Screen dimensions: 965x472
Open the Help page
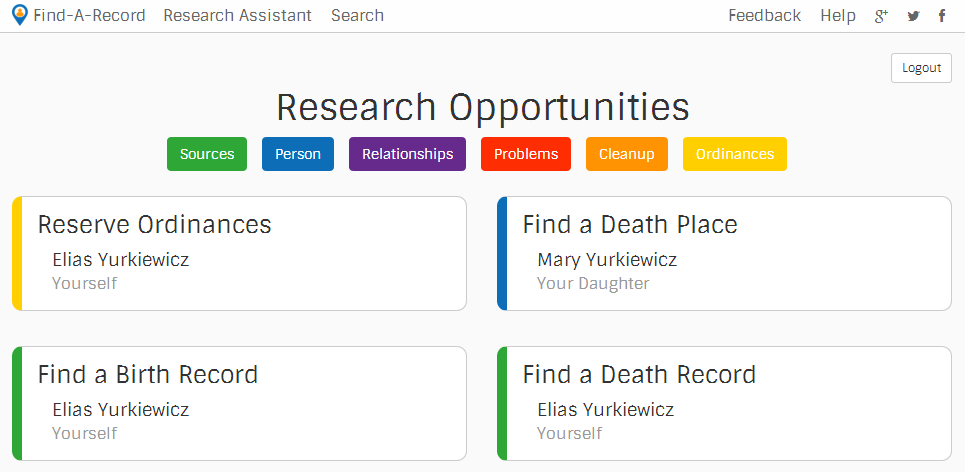click(838, 16)
